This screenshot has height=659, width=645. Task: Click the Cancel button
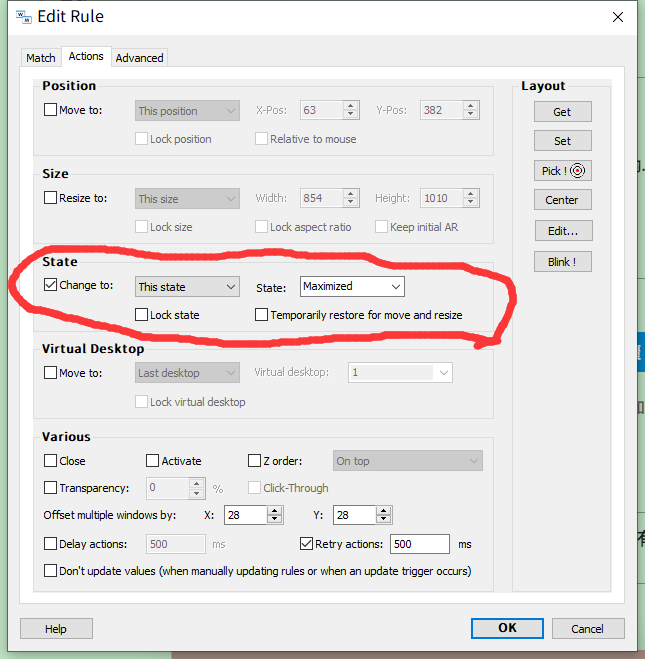(x=587, y=628)
